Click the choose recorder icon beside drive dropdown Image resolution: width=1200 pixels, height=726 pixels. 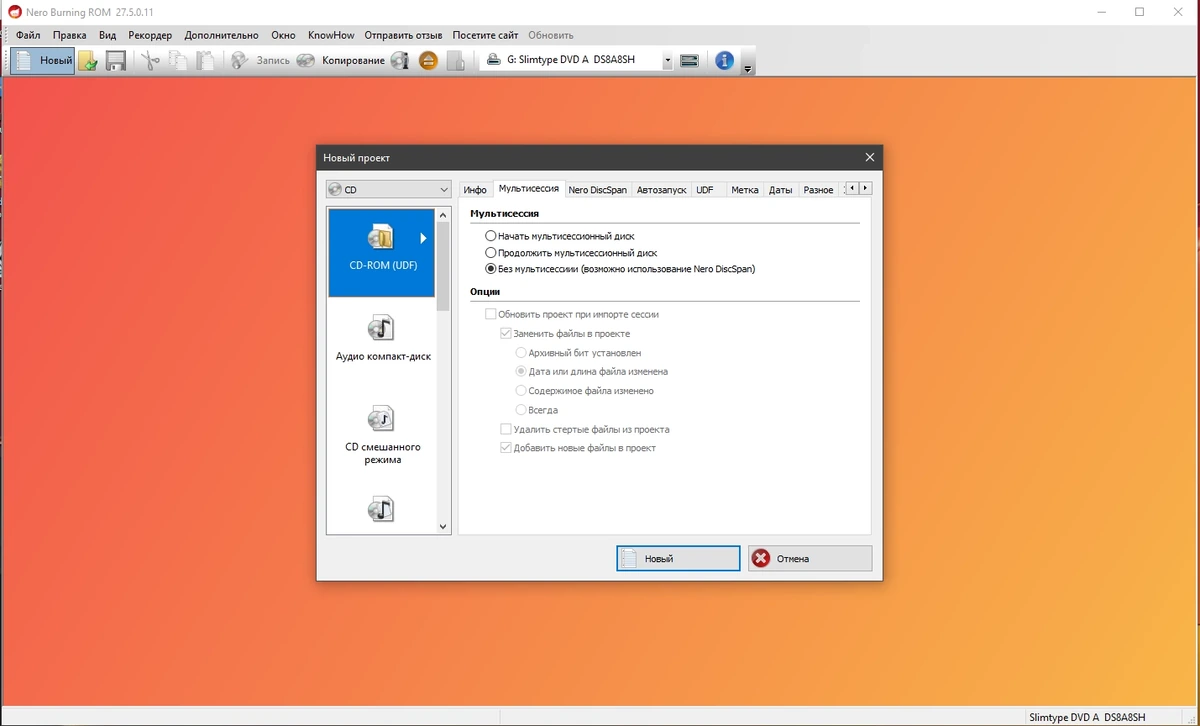coord(689,61)
